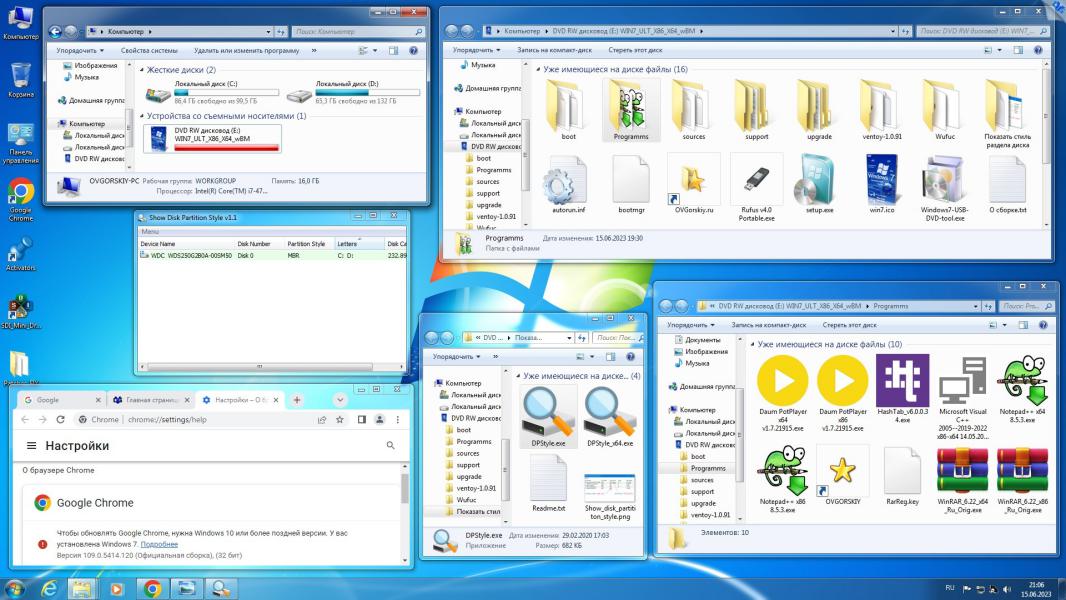Open Chrome from the taskbar

click(152, 588)
